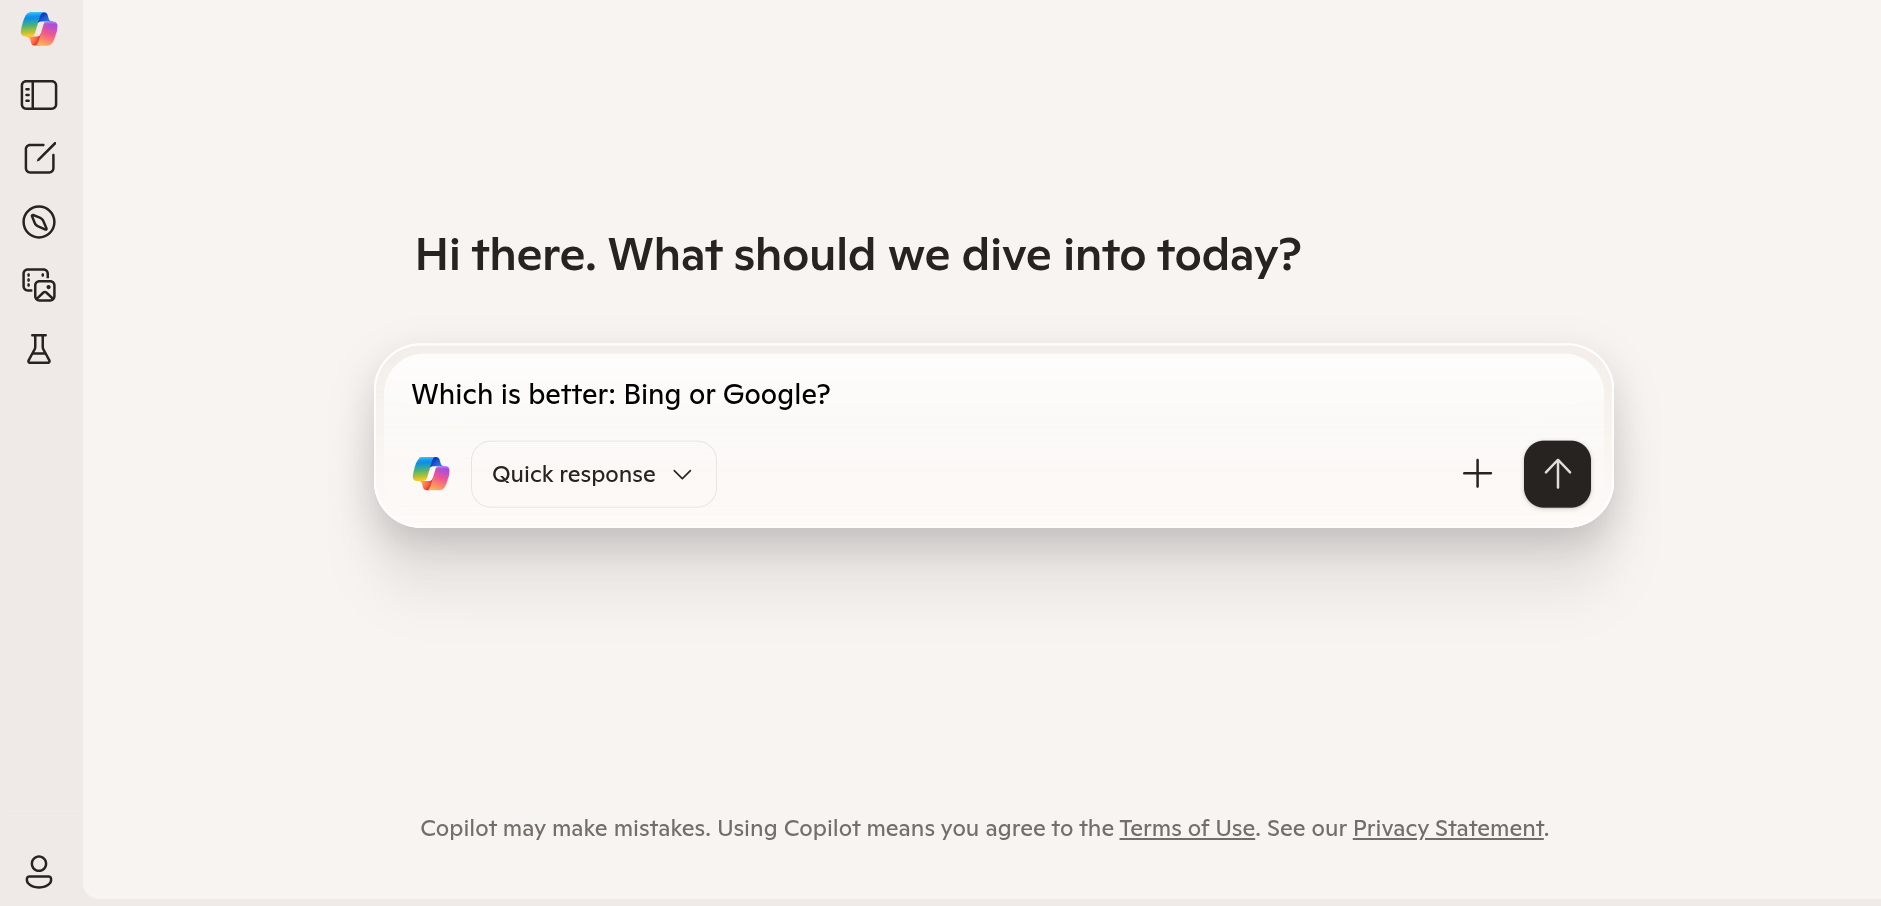Click the word 'Bing' in the prompt
The width and height of the screenshot is (1881, 906).
pos(652,395)
